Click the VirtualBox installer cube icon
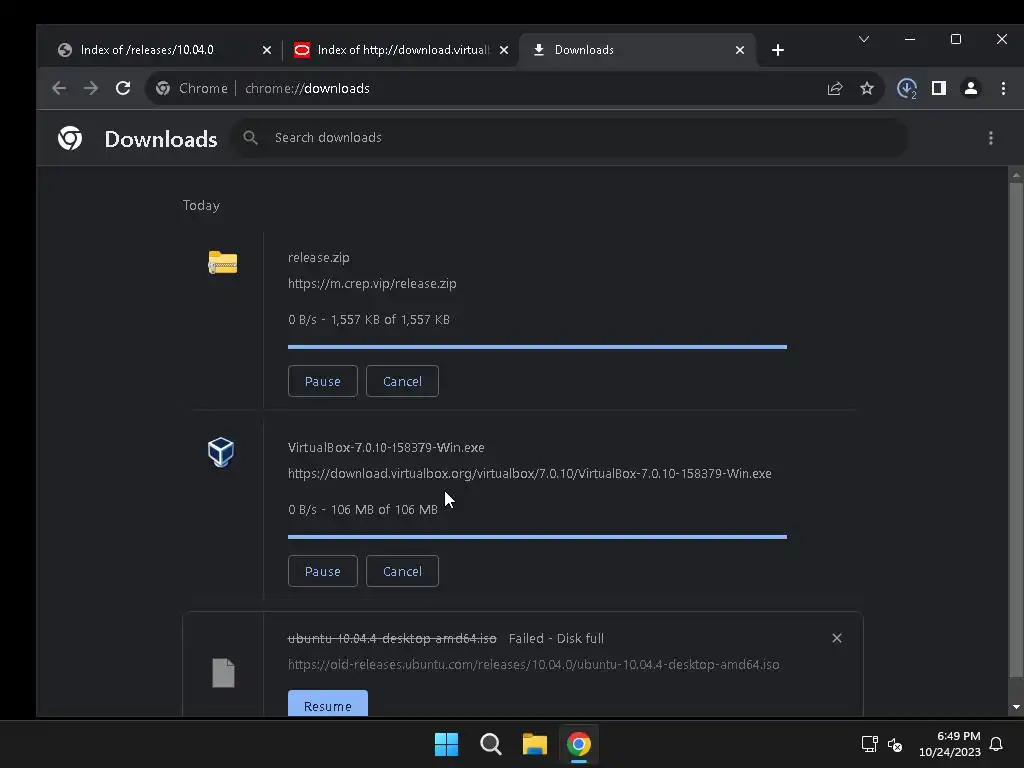Image resolution: width=1024 pixels, height=768 pixels. coord(221,452)
